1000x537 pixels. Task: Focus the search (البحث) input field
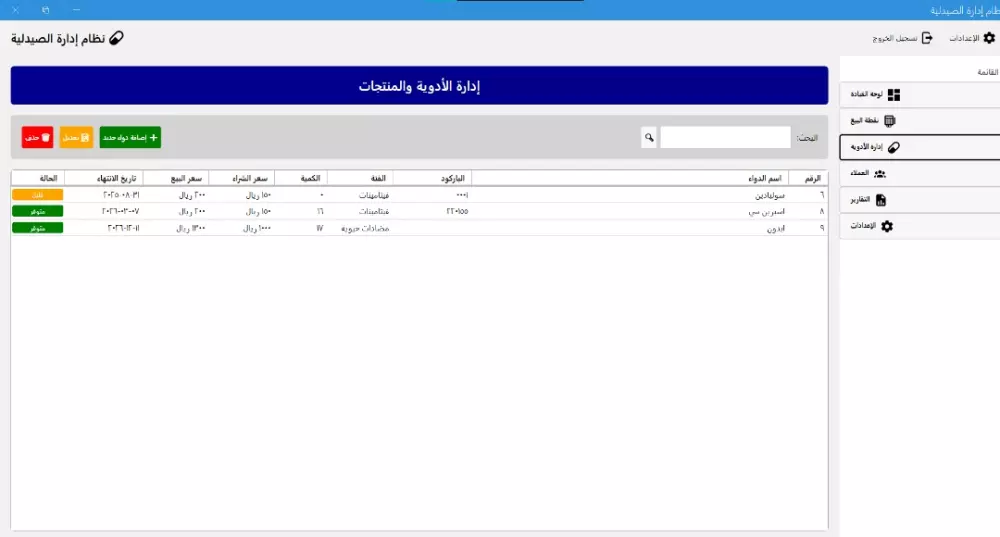pyautogui.click(x=725, y=137)
